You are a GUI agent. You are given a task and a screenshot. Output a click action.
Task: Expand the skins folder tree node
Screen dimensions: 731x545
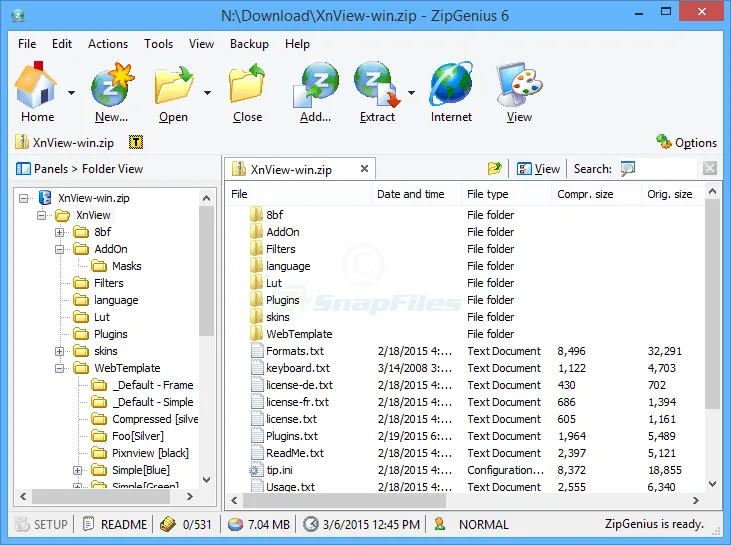point(59,352)
